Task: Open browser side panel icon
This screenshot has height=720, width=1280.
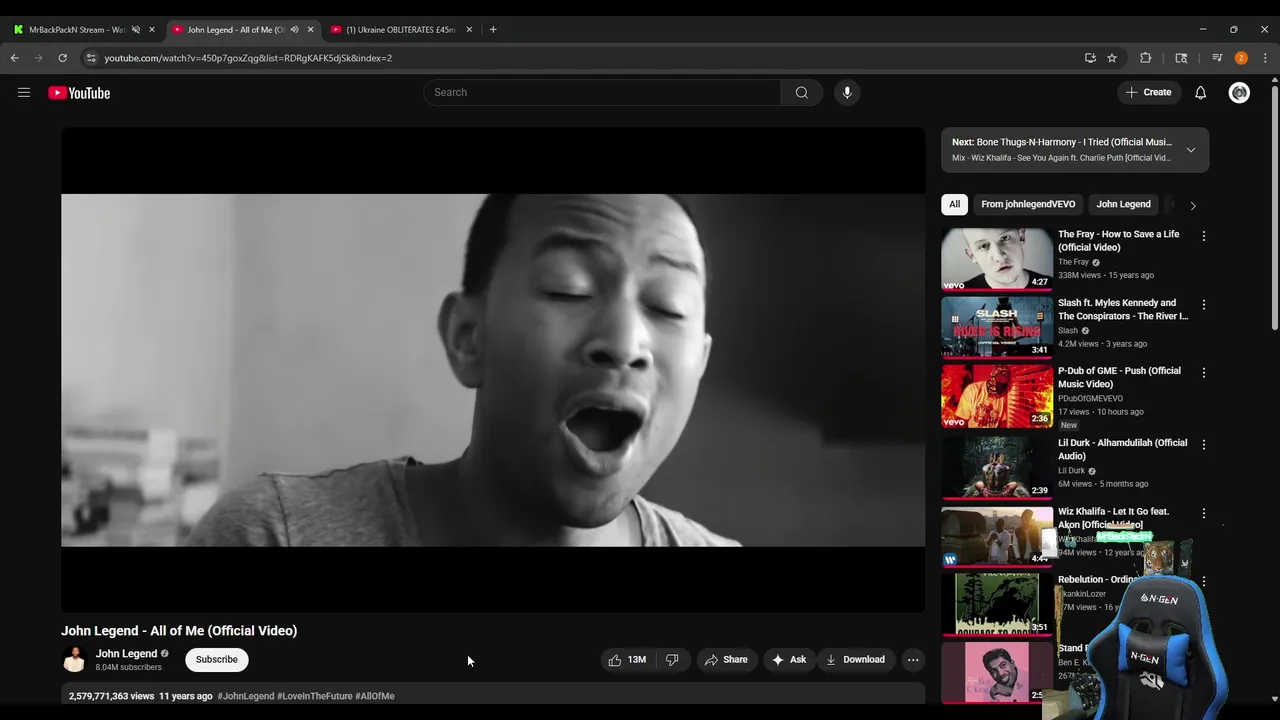Action: [1181, 58]
